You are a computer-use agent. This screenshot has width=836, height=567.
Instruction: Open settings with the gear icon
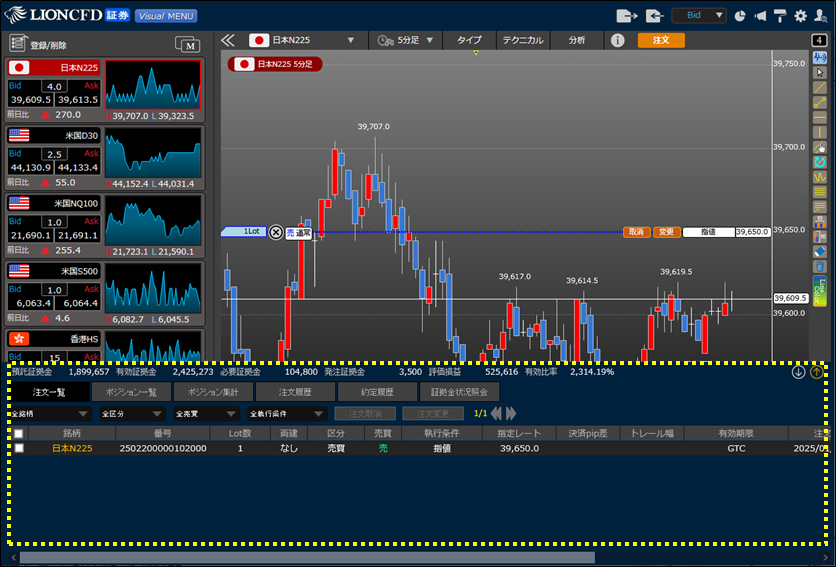800,16
